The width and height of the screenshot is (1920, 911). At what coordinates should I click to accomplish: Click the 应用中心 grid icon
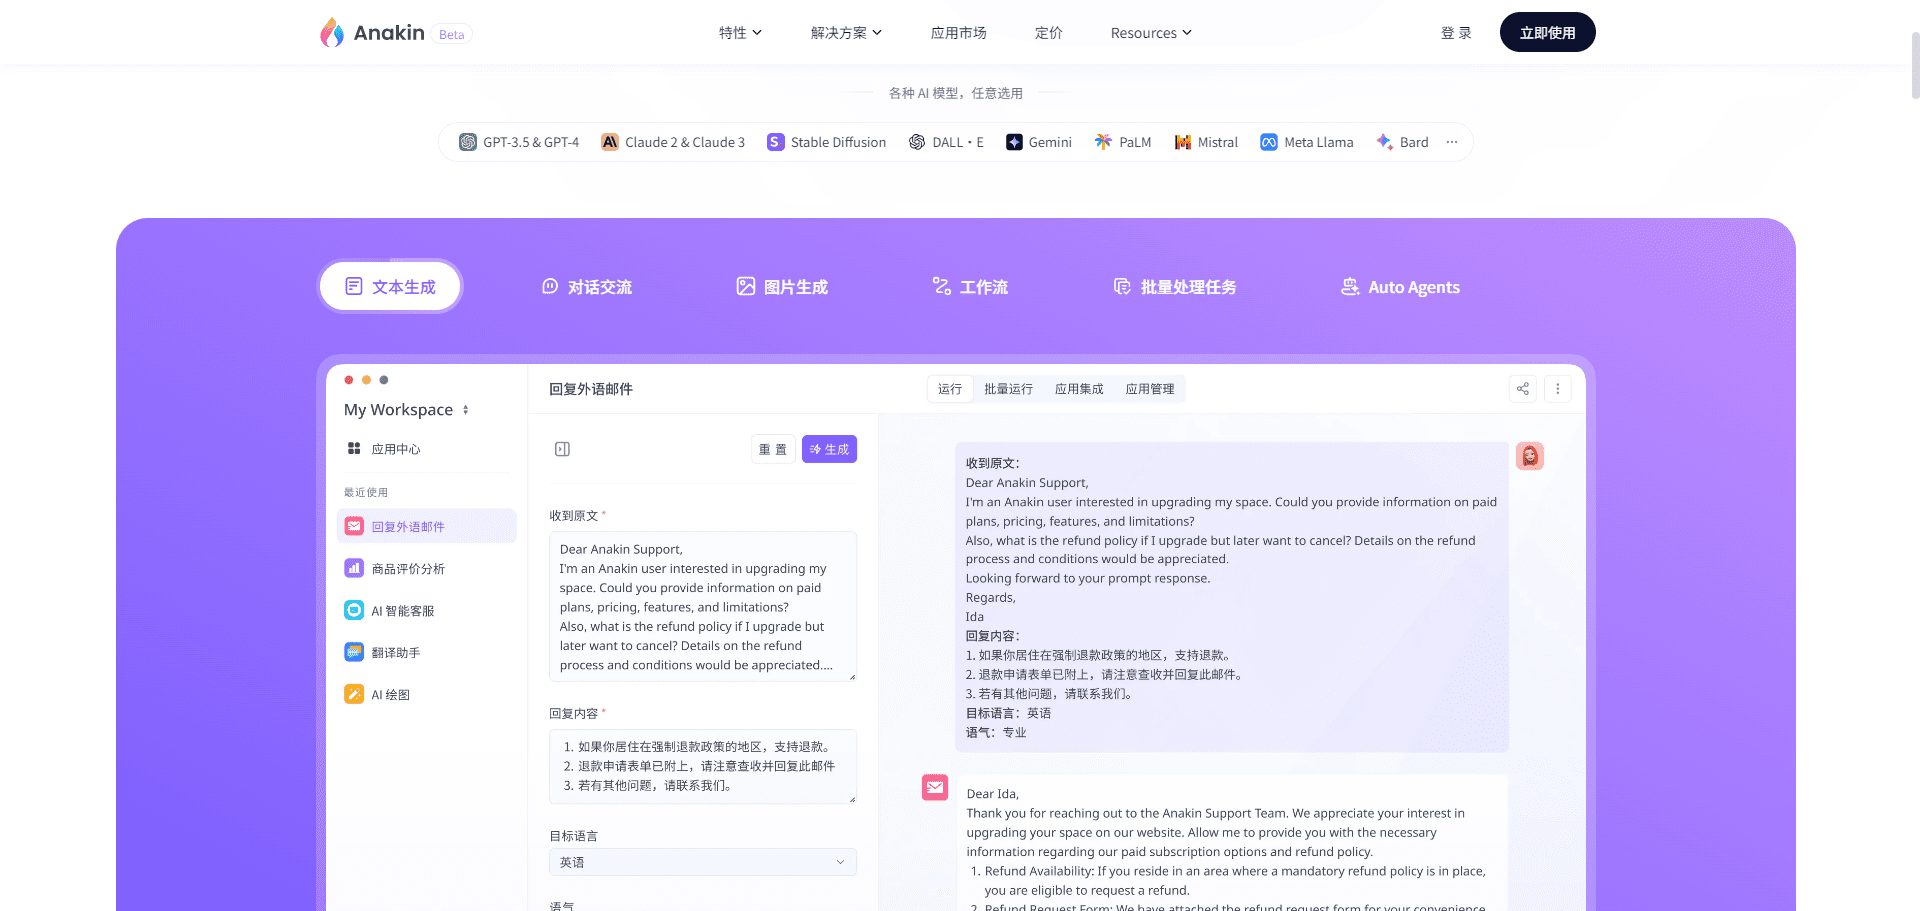tap(354, 448)
